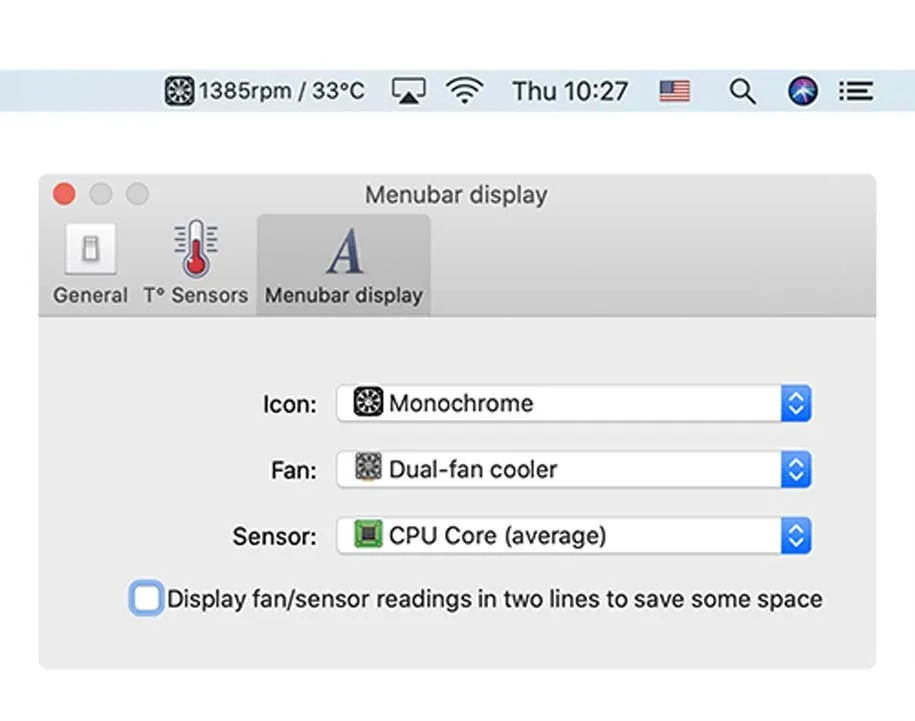The height and width of the screenshot is (721, 915).
Task: Open the Sensor dropdown with CPU Core (average)
Action: tap(573, 536)
